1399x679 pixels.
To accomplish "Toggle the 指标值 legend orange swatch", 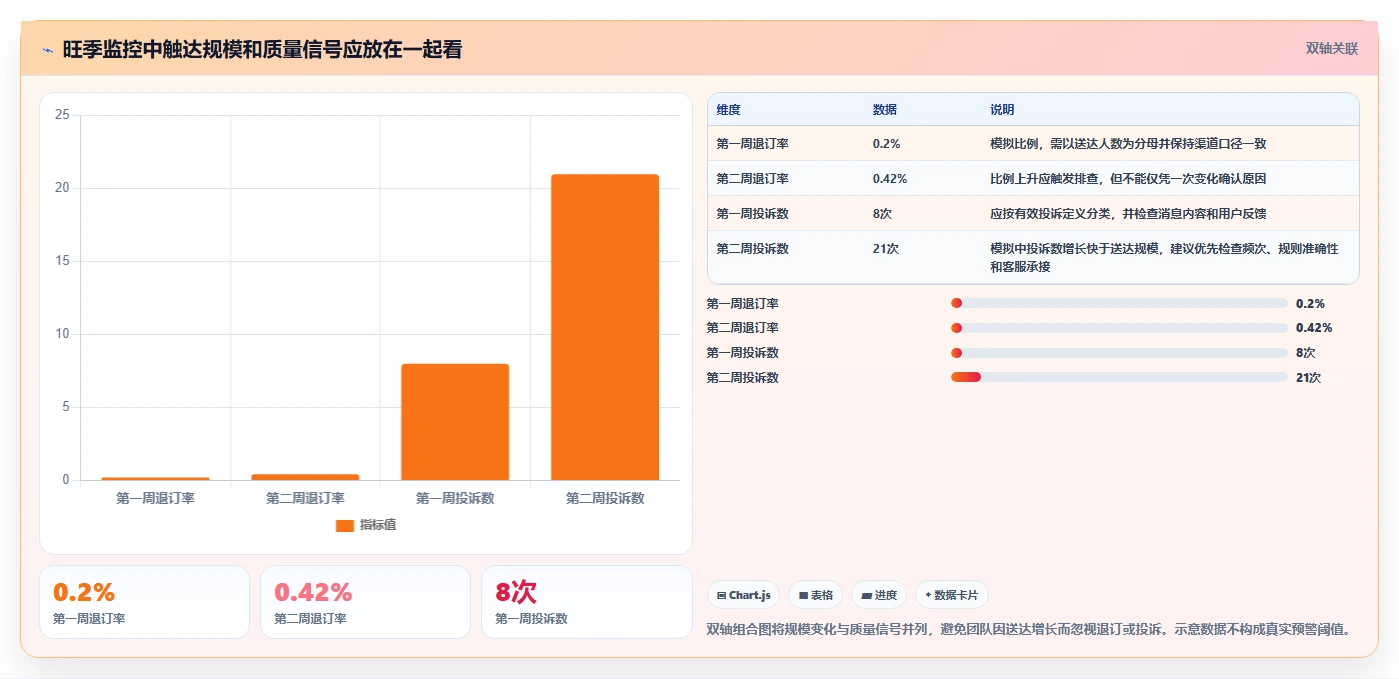I will 344,525.
